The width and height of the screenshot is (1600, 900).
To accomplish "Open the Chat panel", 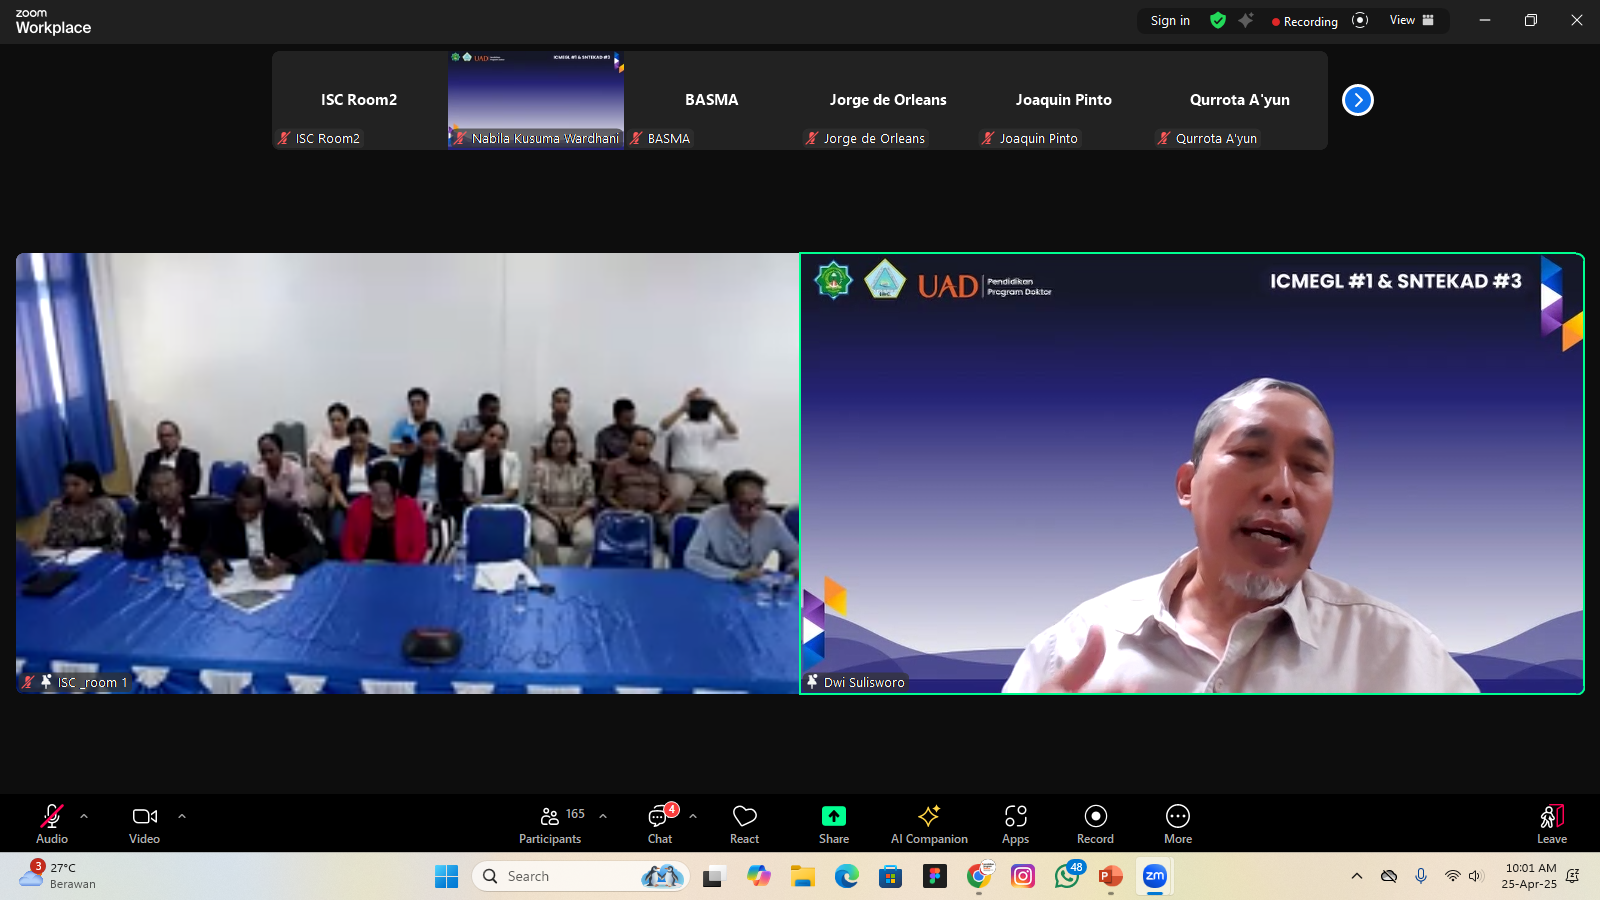I will pyautogui.click(x=660, y=824).
